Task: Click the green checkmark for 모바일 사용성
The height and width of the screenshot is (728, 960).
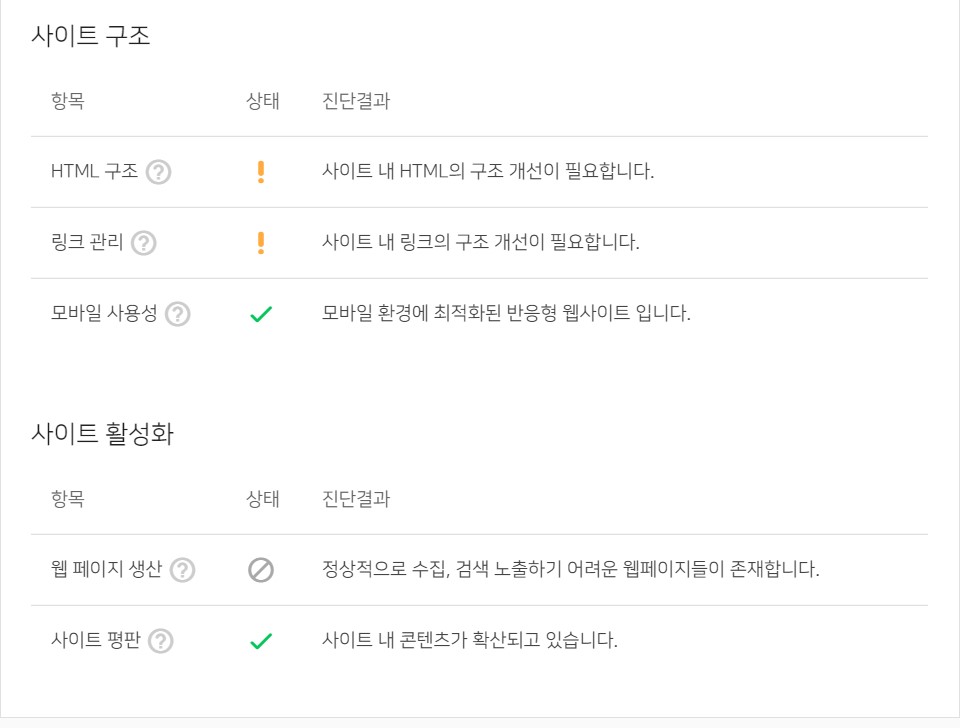Action: [260, 314]
